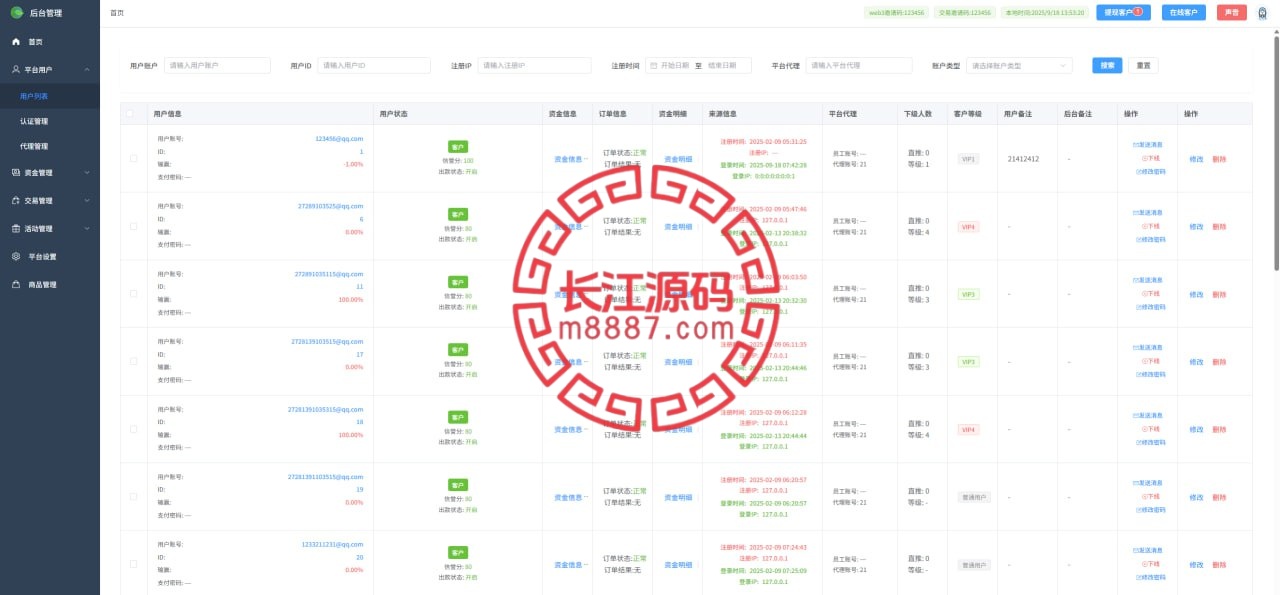Image resolution: width=1280 pixels, height=595 pixels.
Task: Check the row checkbox for user ID 17
Action: pos(134,361)
